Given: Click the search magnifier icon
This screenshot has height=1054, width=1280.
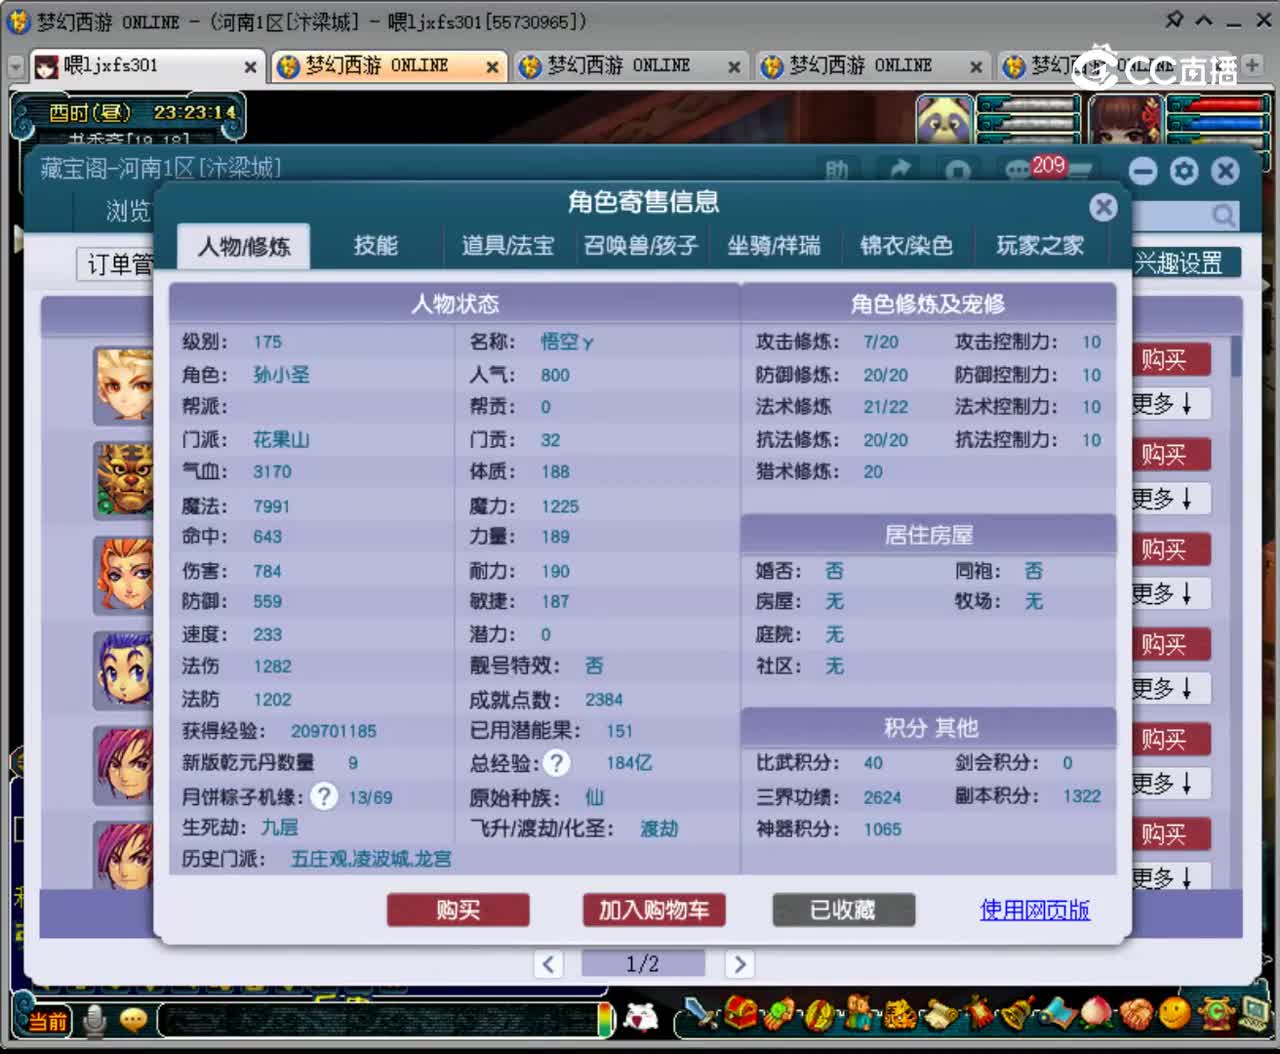Looking at the screenshot, I should point(1223,215).
